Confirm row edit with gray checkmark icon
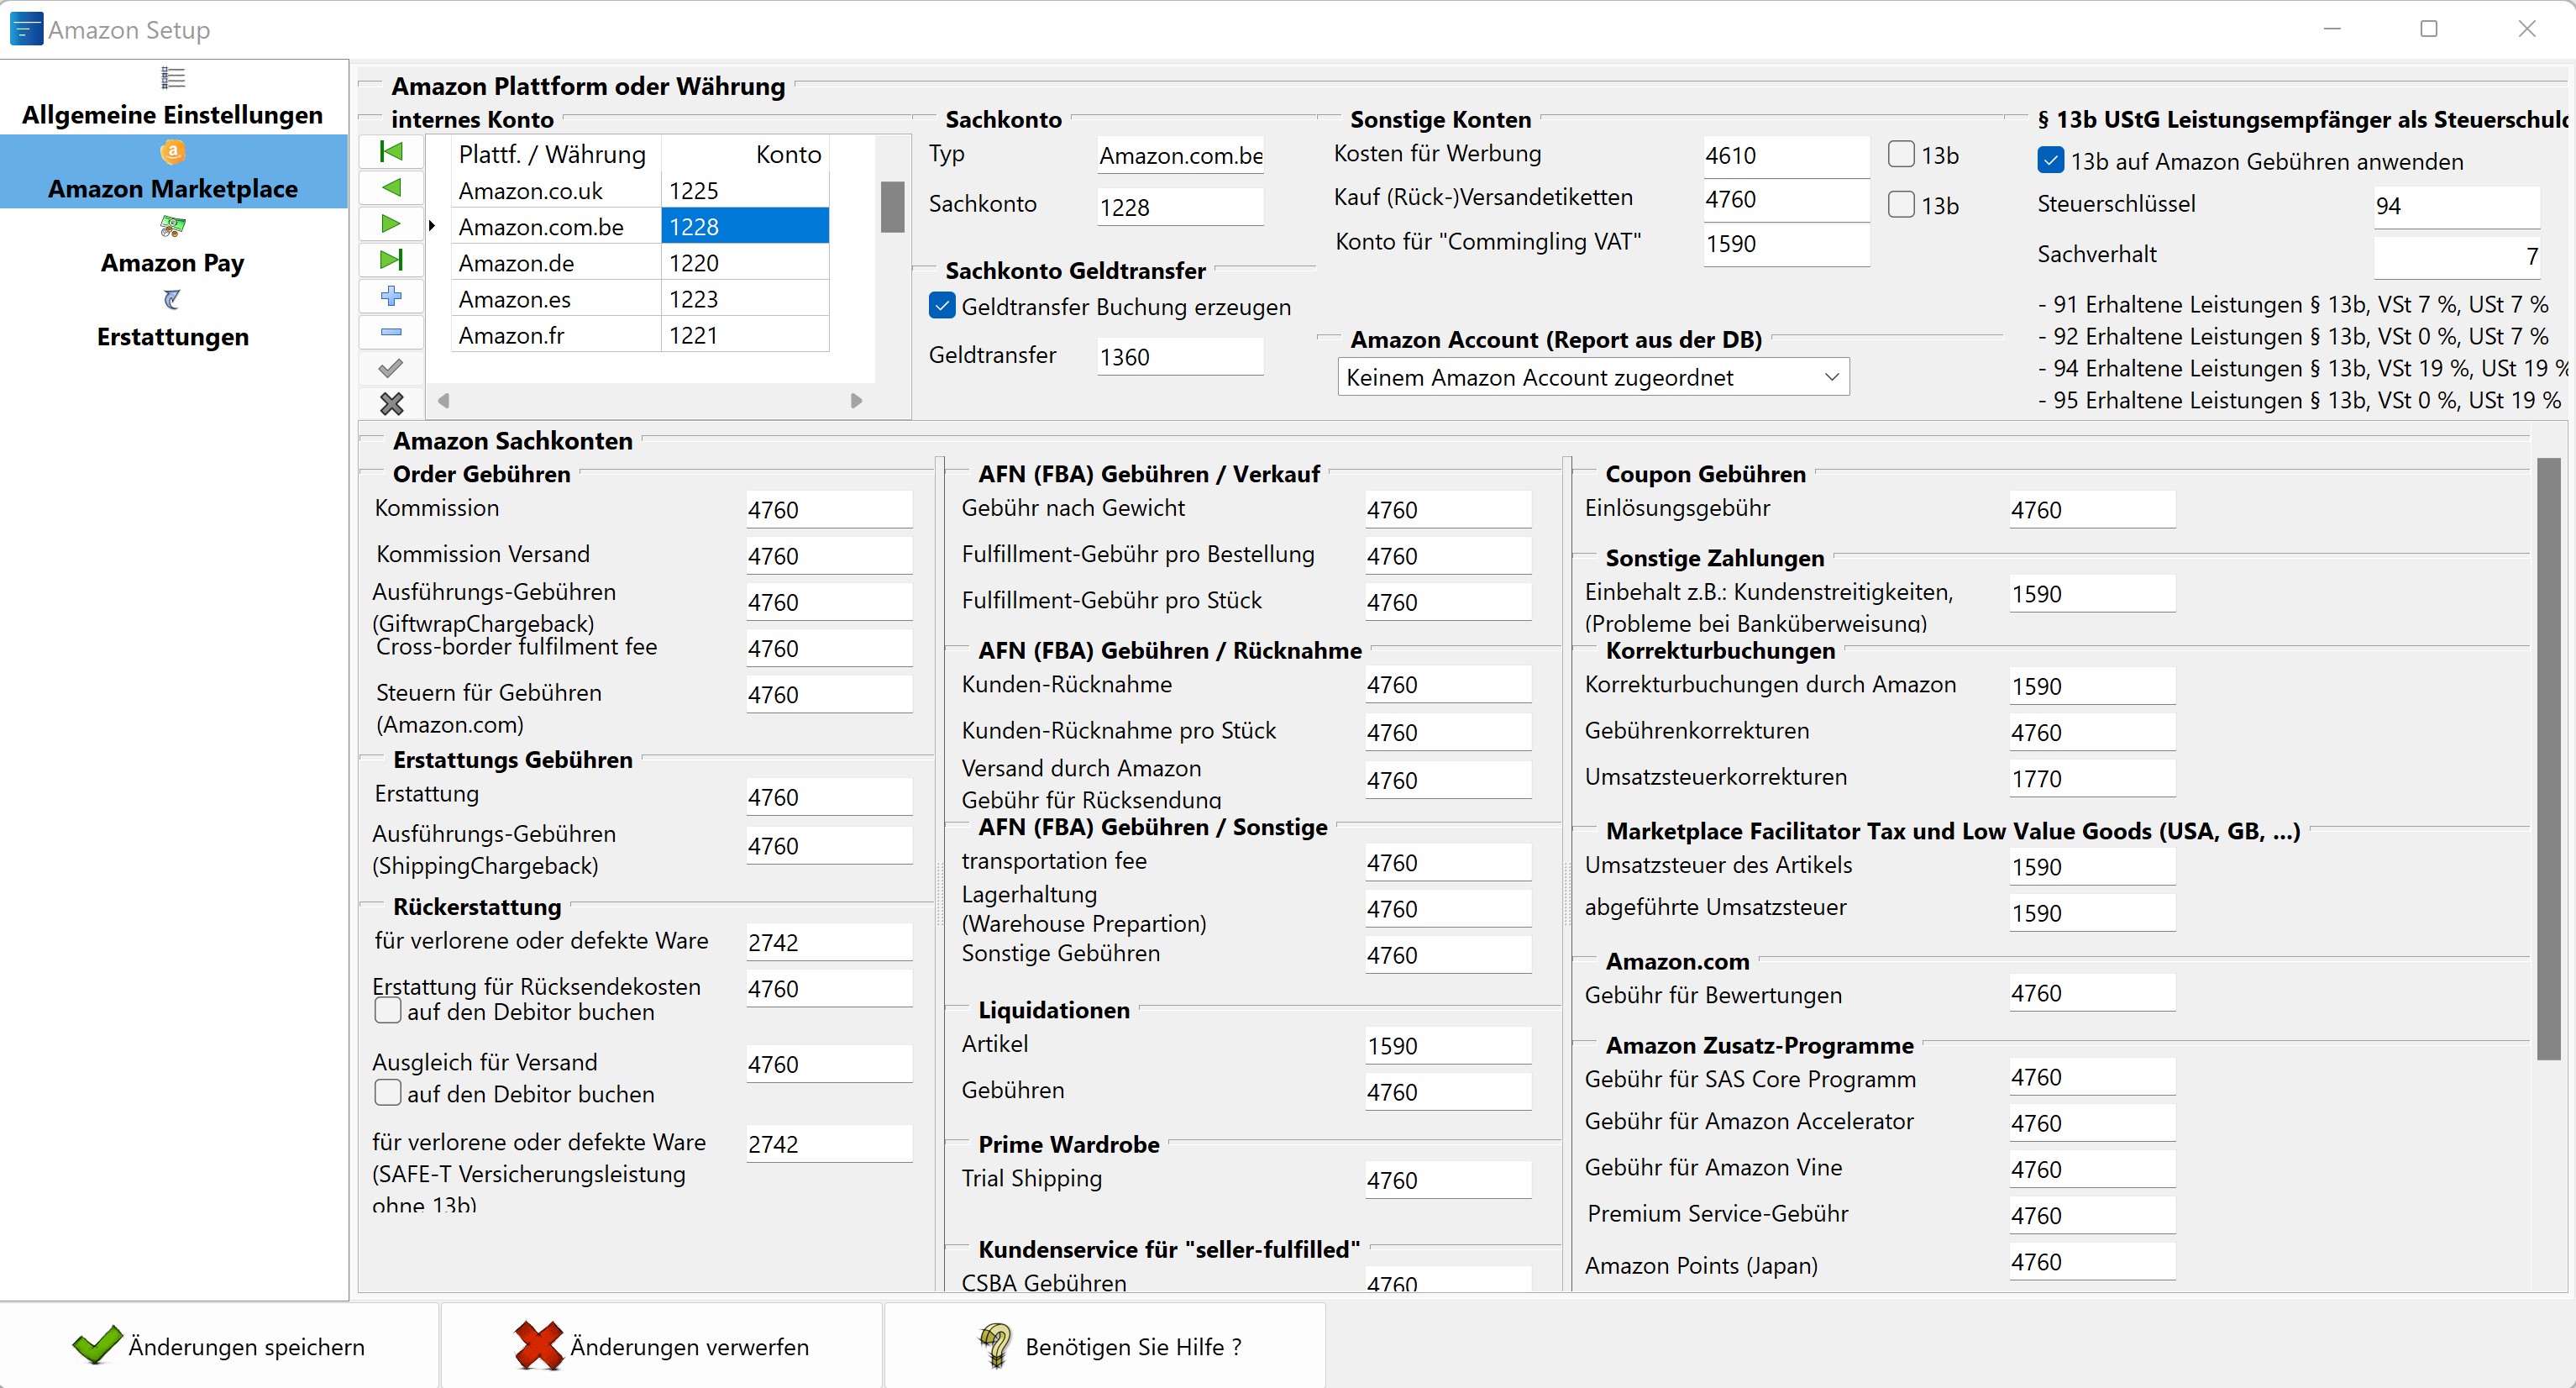This screenshot has height=1388, width=2576. [x=391, y=368]
